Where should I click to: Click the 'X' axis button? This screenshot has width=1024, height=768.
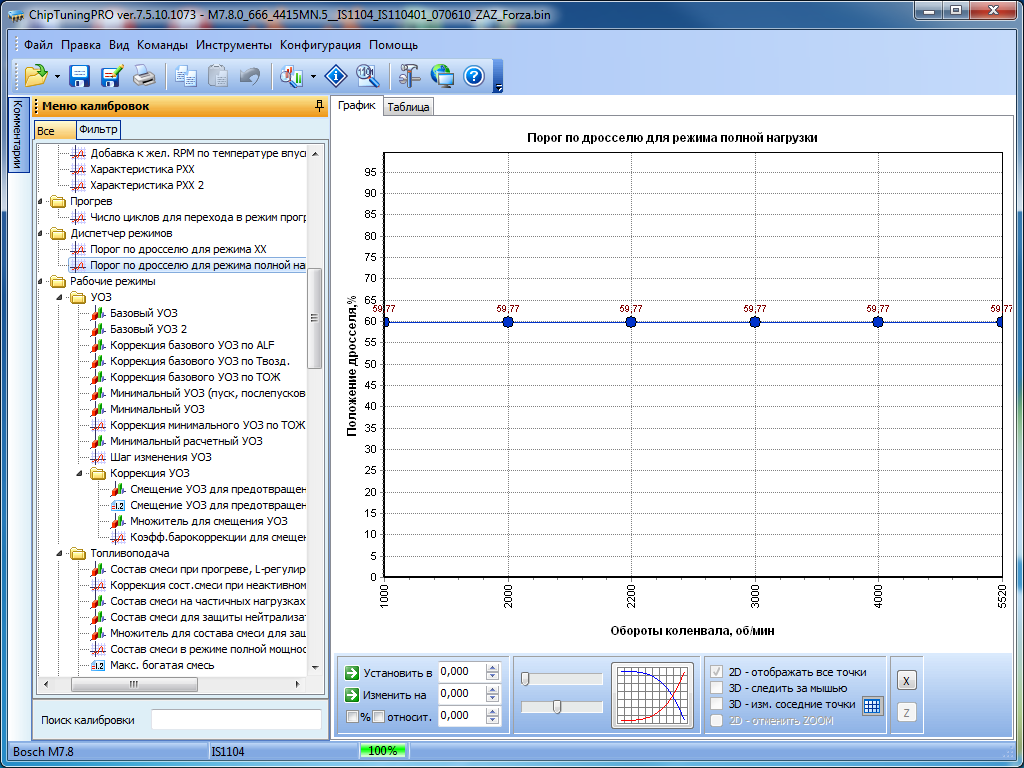click(x=905, y=681)
